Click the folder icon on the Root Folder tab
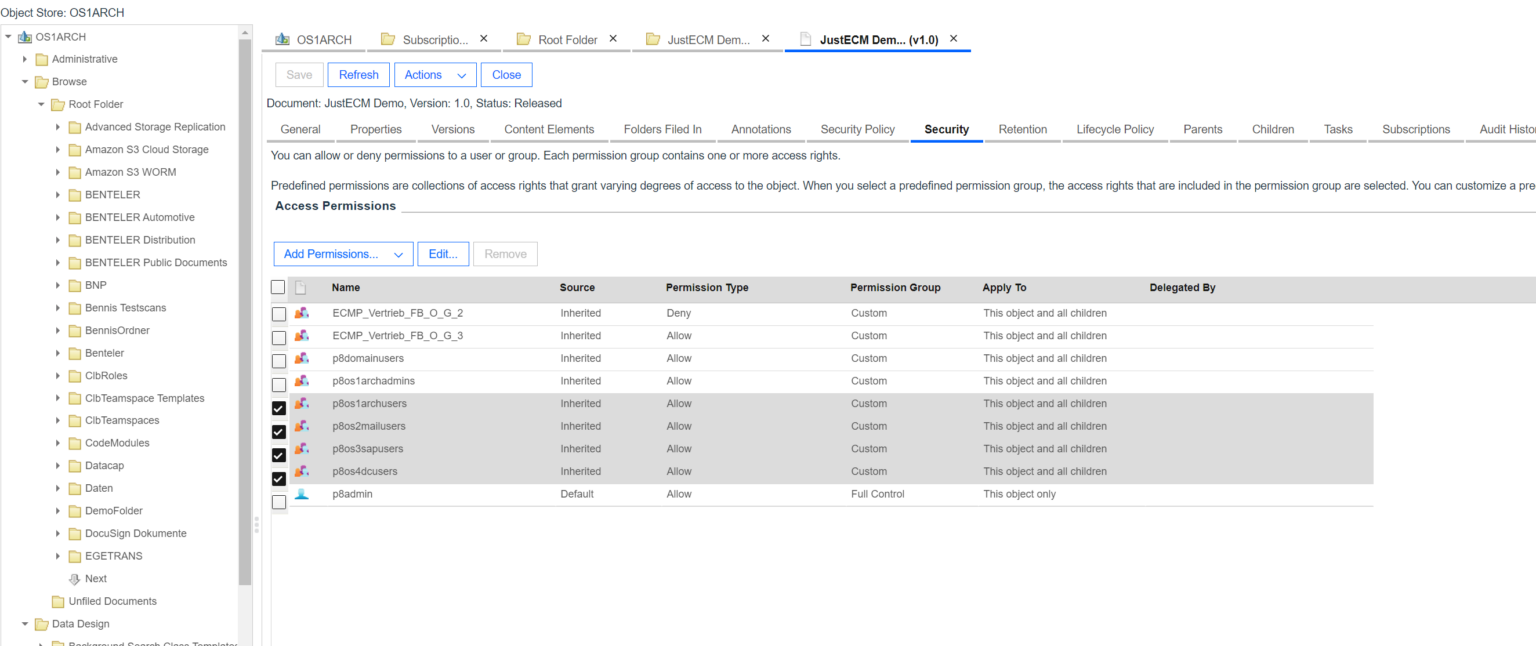Screen dimensions: 1536x646 (523, 39)
